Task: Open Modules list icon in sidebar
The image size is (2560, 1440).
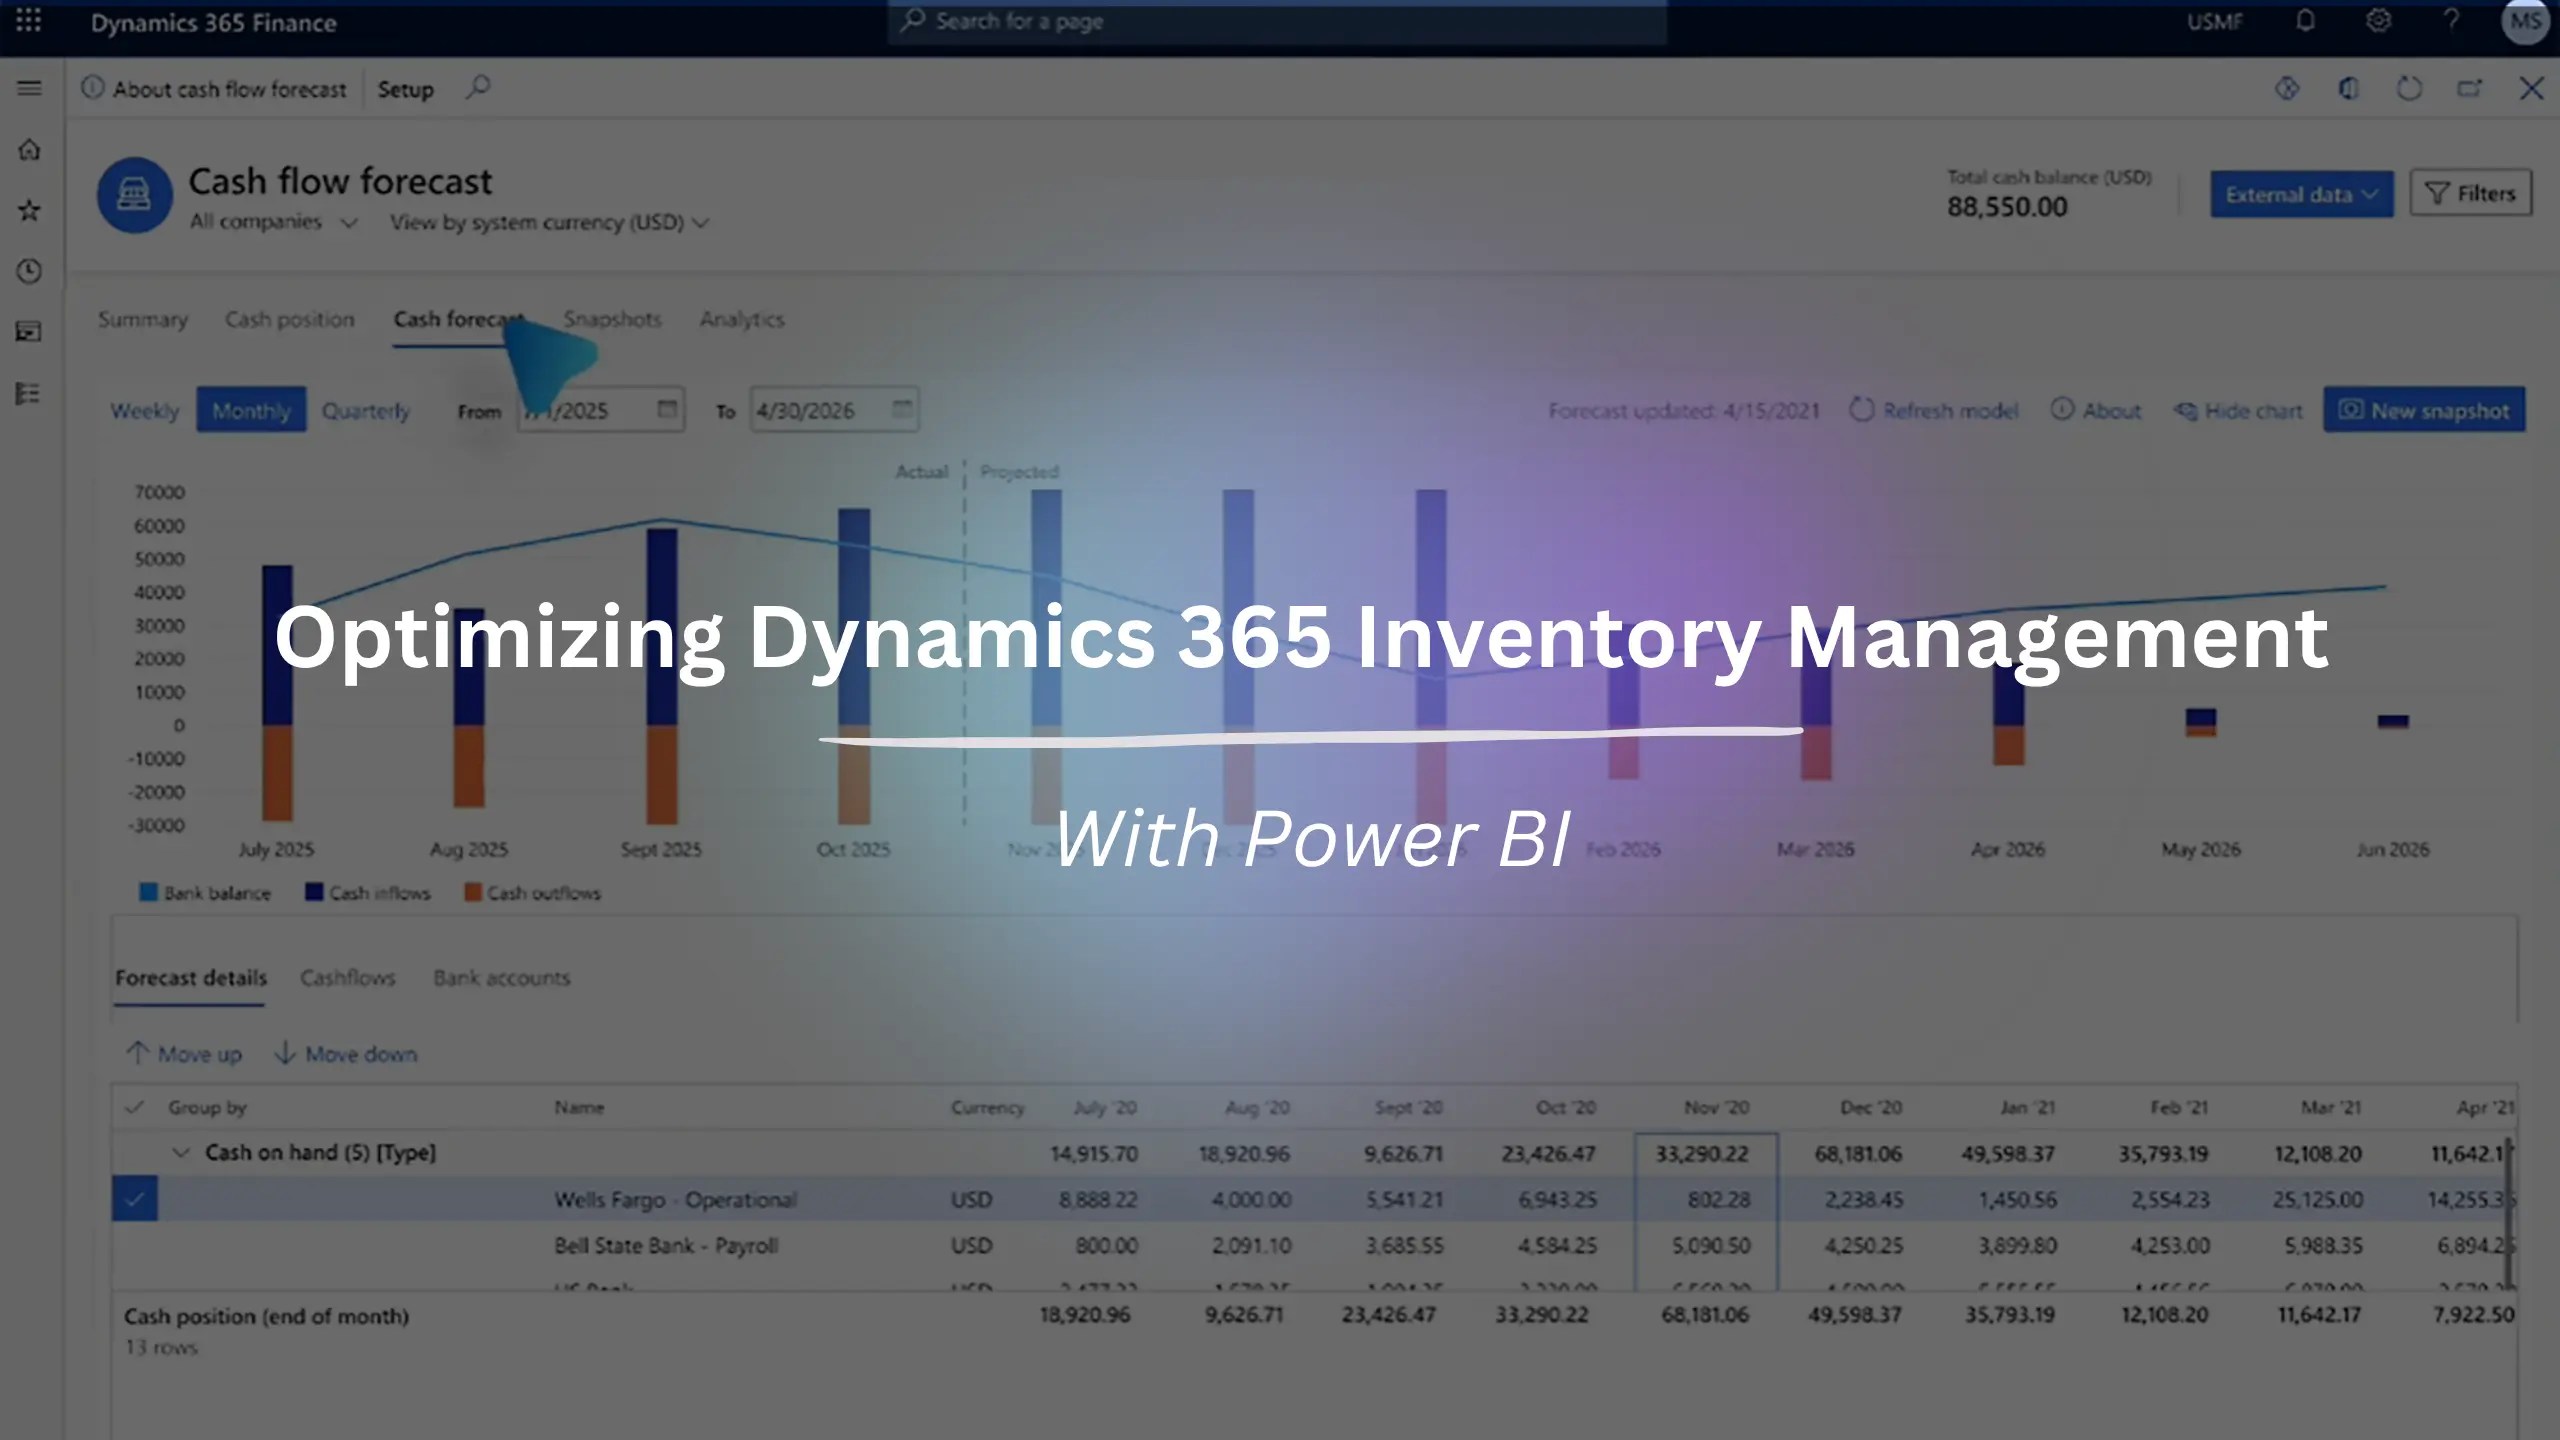Action: pyautogui.click(x=30, y=393)
